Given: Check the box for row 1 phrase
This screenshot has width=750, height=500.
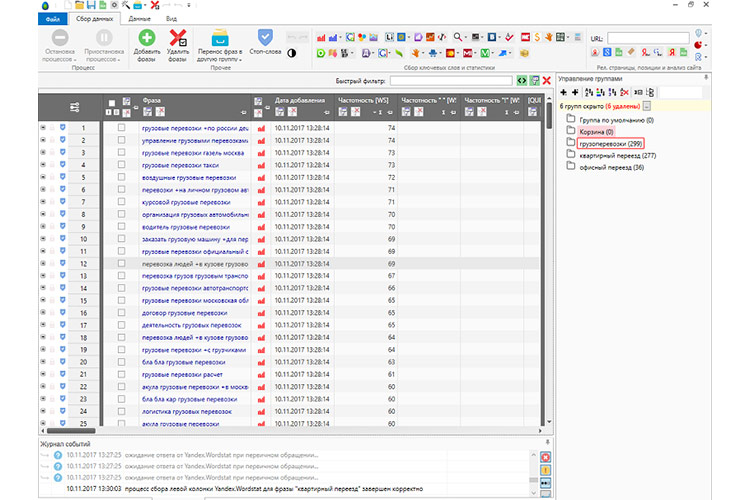Looking at the screenshot, I should coord(121,128).
